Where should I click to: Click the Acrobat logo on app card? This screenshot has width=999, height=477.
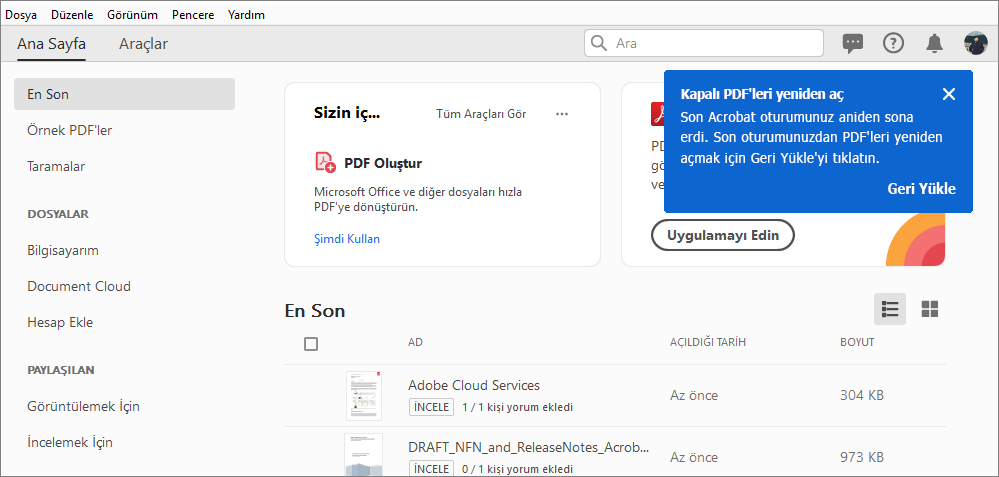(x=658, y=115)
